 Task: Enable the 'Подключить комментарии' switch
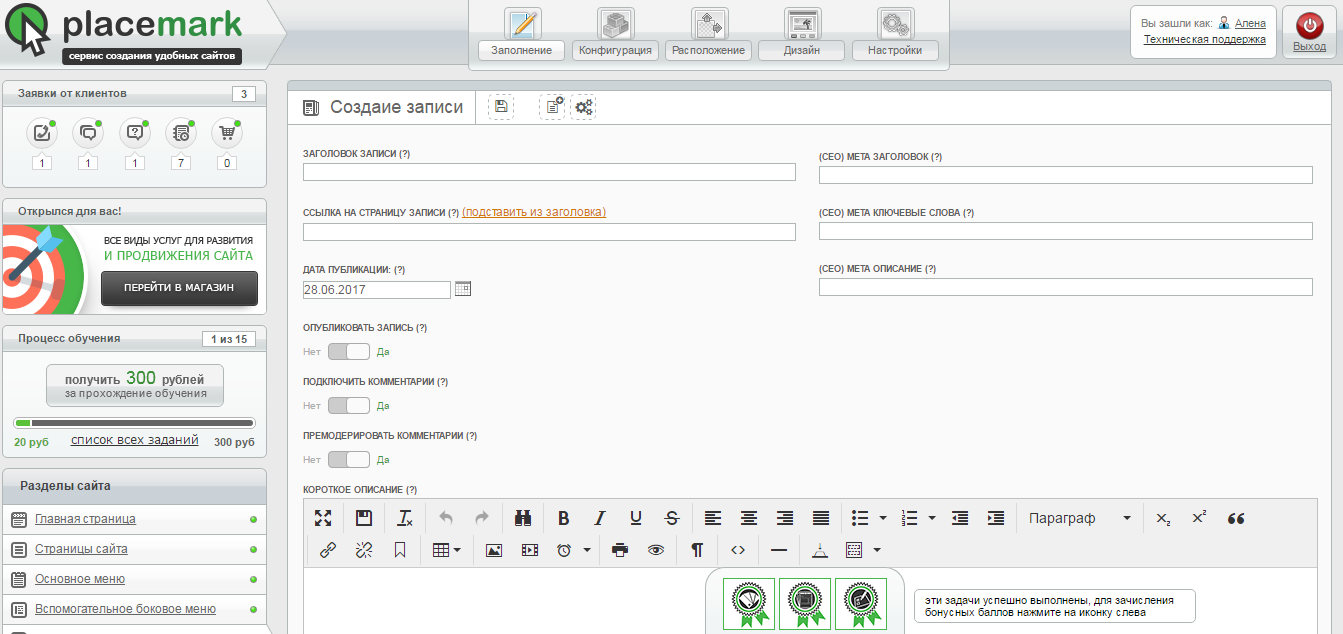(x=349, y=405)
